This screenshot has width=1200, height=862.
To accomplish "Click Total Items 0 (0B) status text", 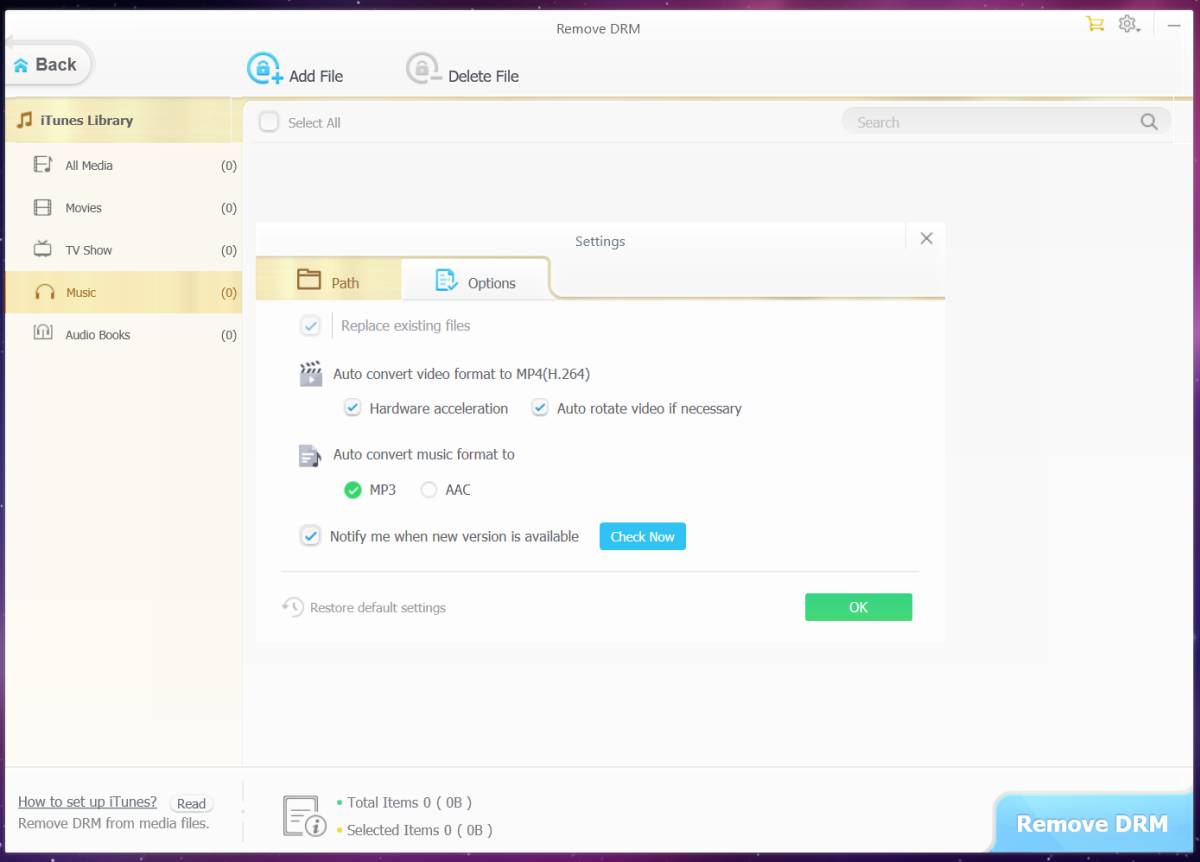I will (x=409, y=802).
